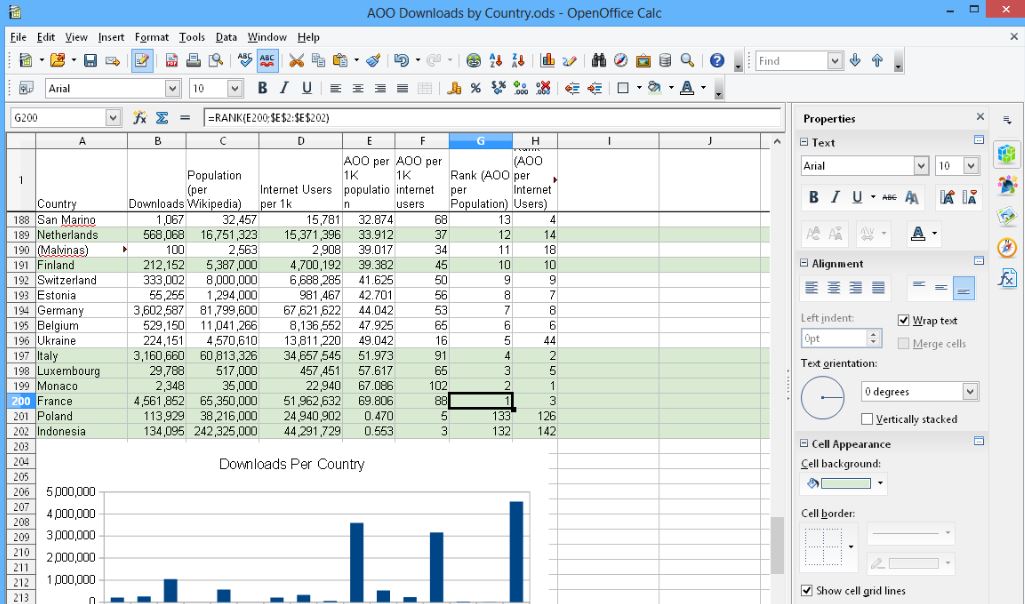Toggle Bold in Properties sidebar
Screen dimensions: 1025x604
pos(814,197)
